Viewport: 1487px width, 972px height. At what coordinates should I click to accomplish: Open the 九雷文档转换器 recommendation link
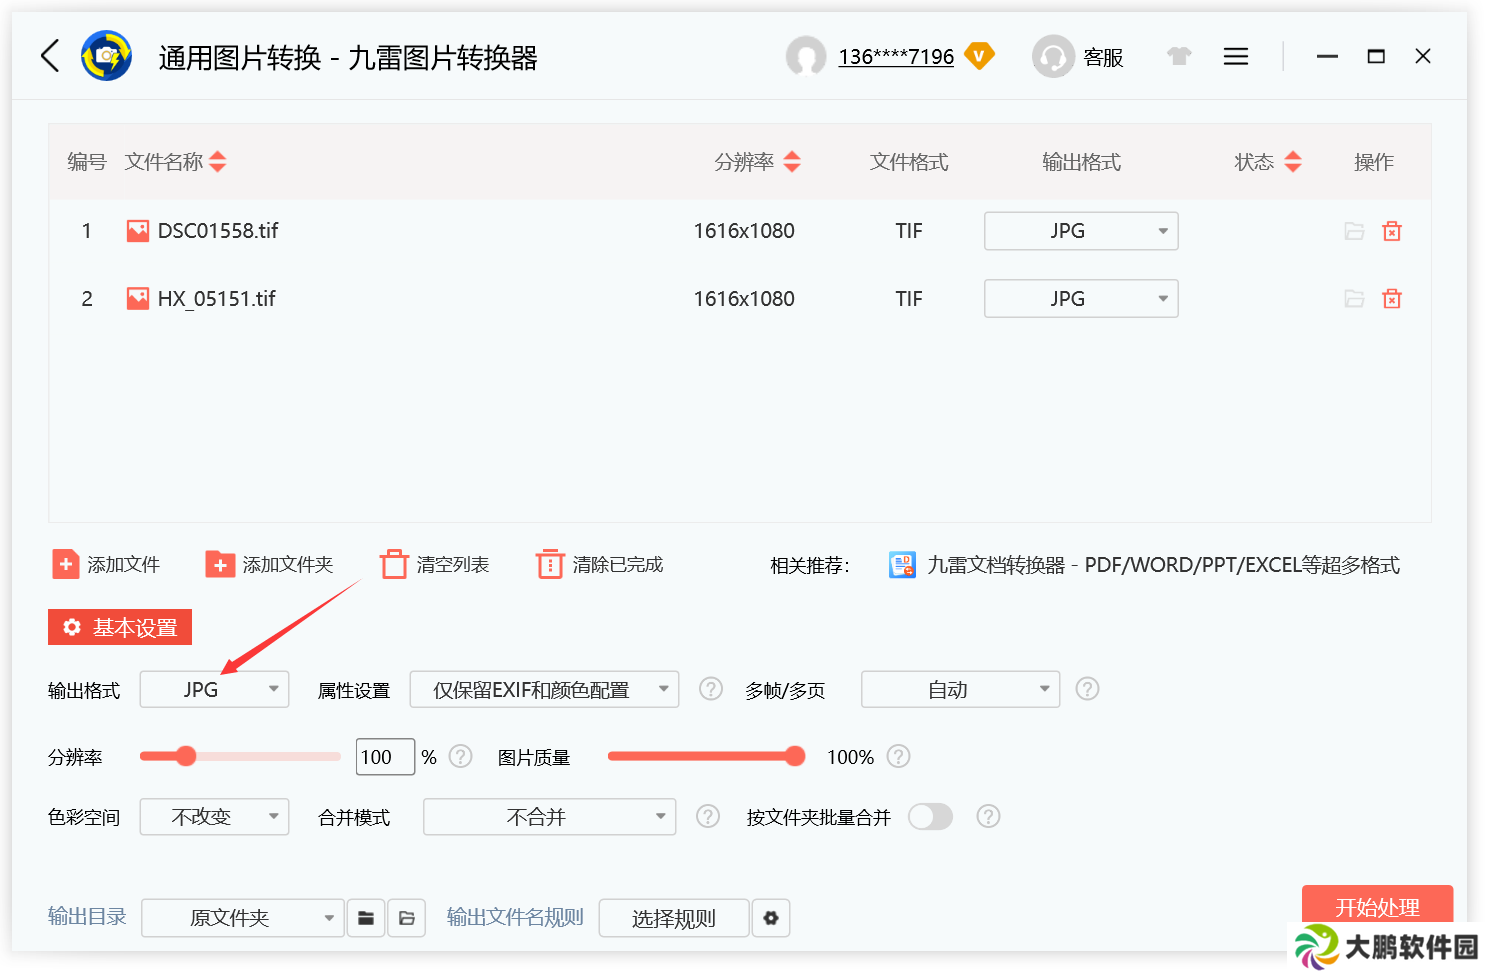tap(1164, 565)
